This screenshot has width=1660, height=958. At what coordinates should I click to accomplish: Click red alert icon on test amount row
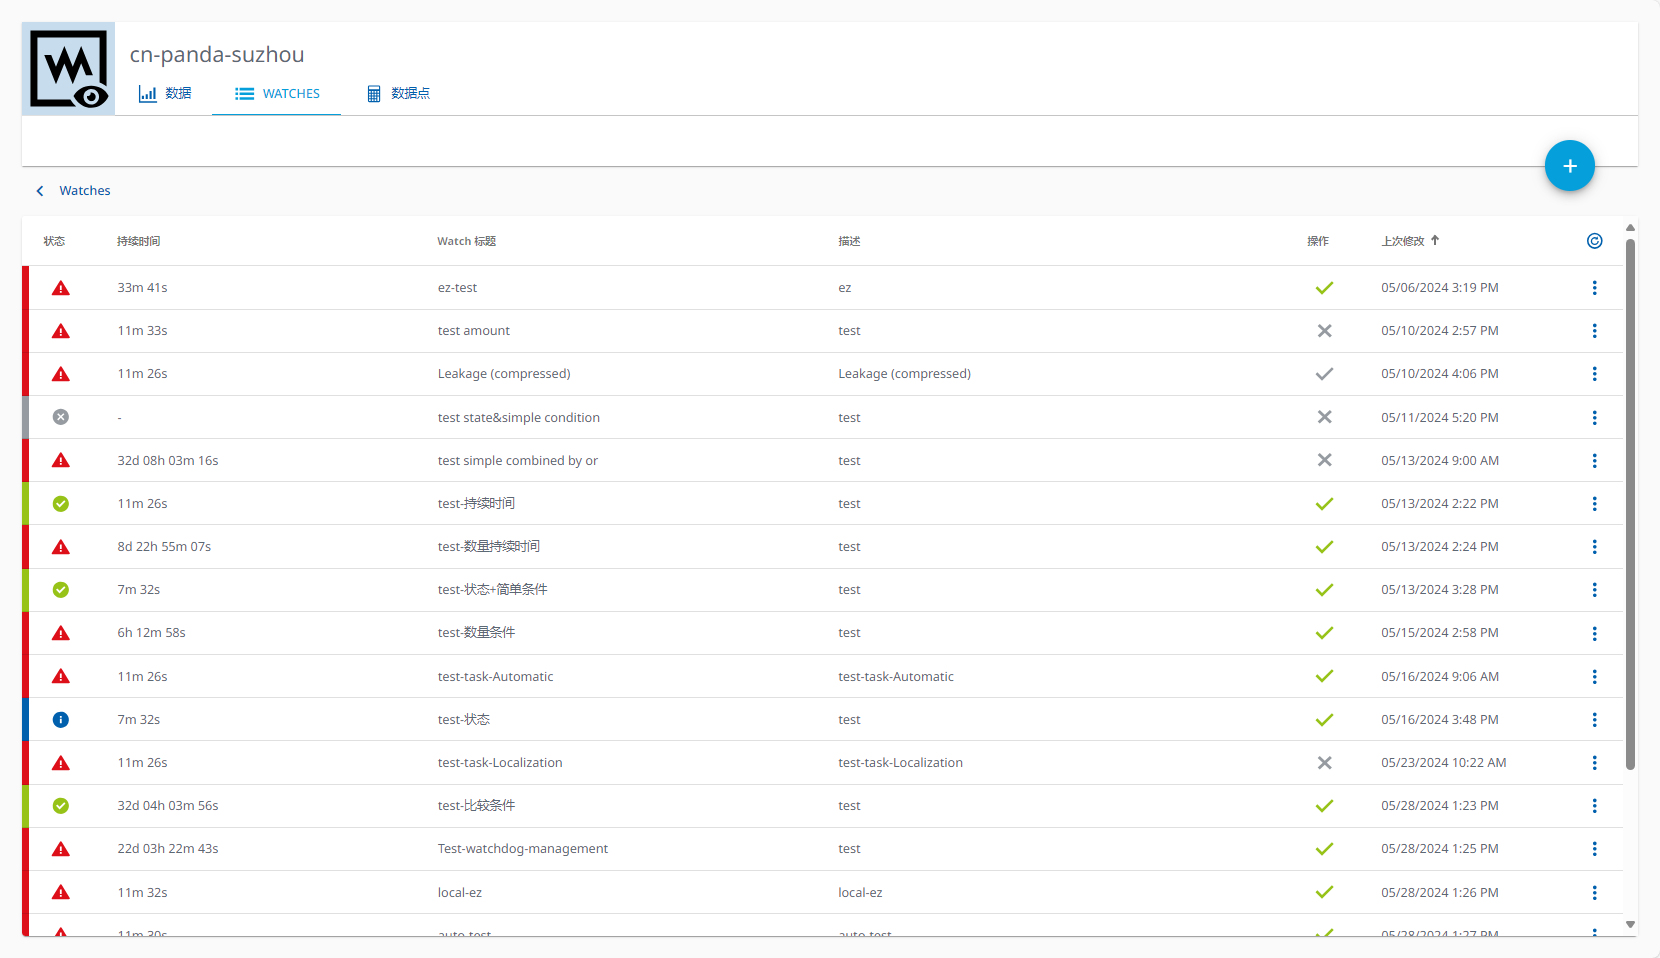pos(61,331)
